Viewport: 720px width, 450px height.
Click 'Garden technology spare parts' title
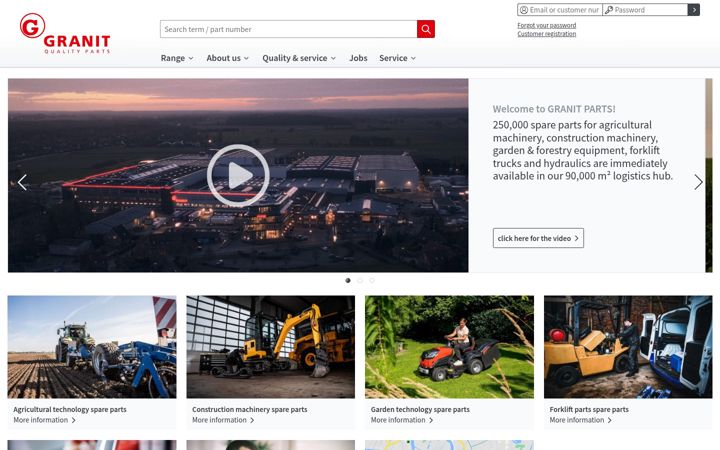tap(420, 409)
